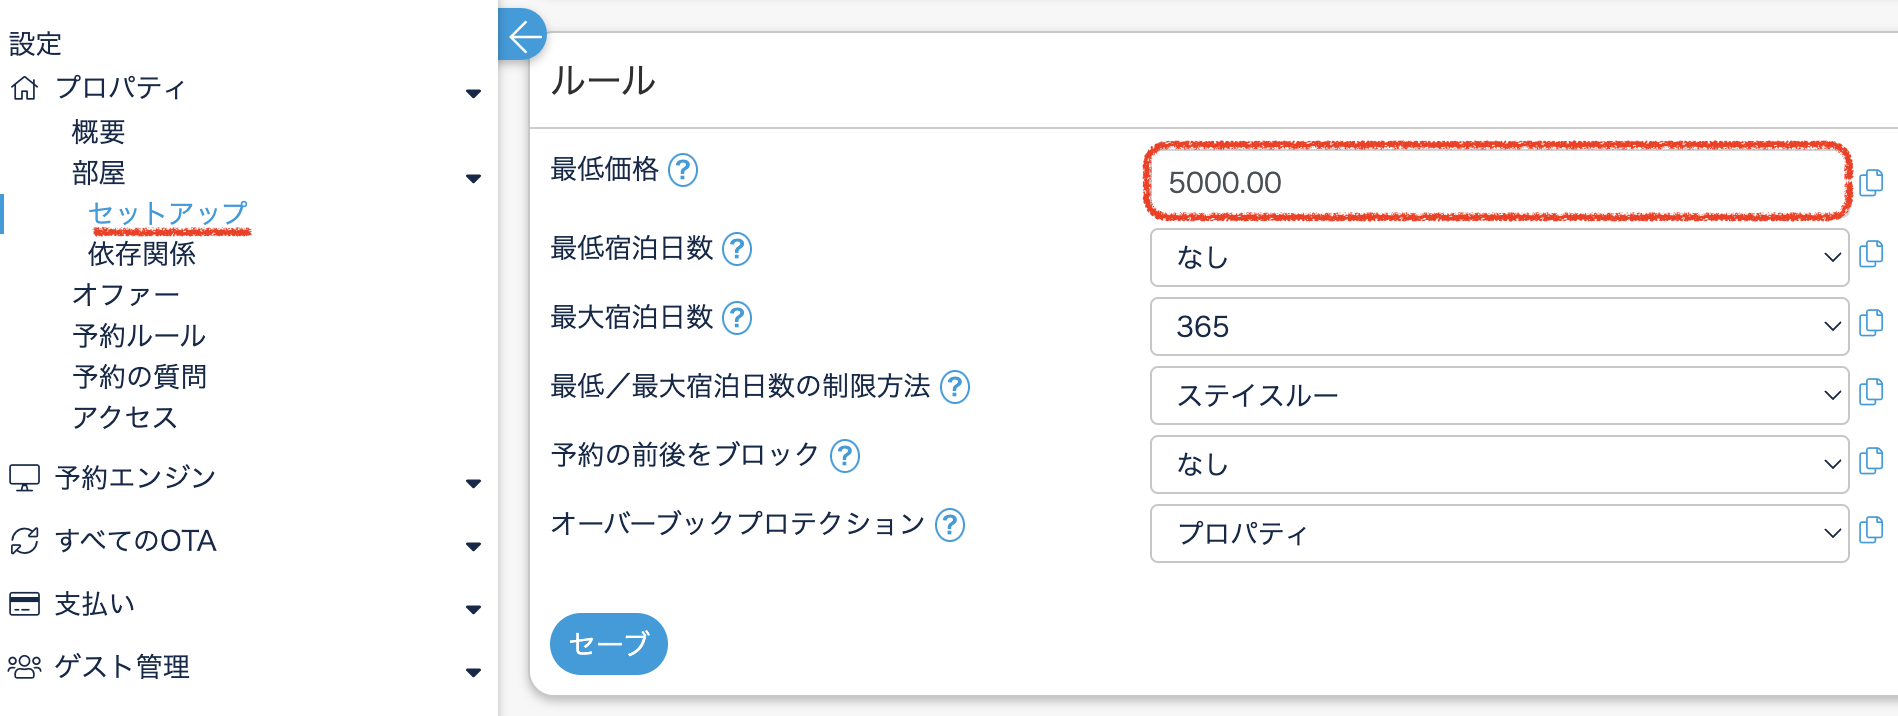Show help for オーバーブックプロテクション

(x=950, y=525)
